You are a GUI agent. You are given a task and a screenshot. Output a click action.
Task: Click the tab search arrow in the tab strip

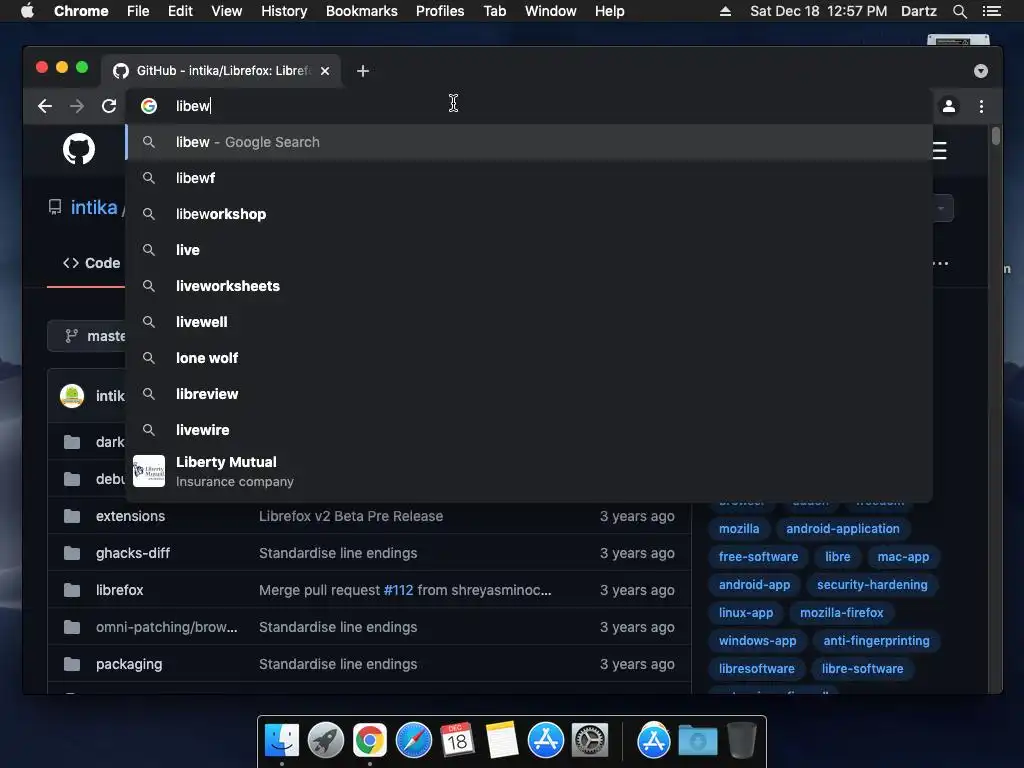[980, 71]
